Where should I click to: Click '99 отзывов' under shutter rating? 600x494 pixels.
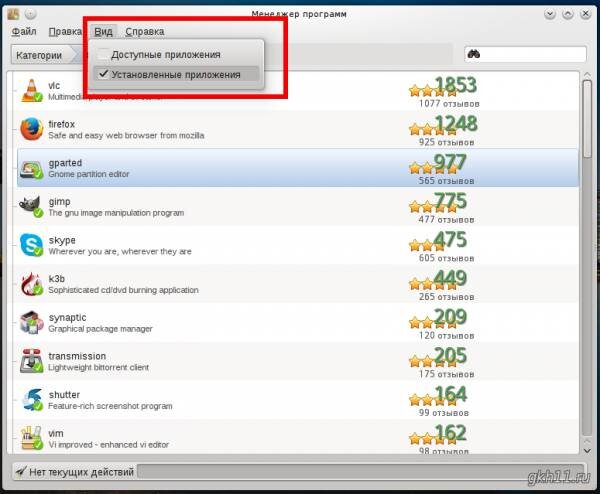click(443, 413)
